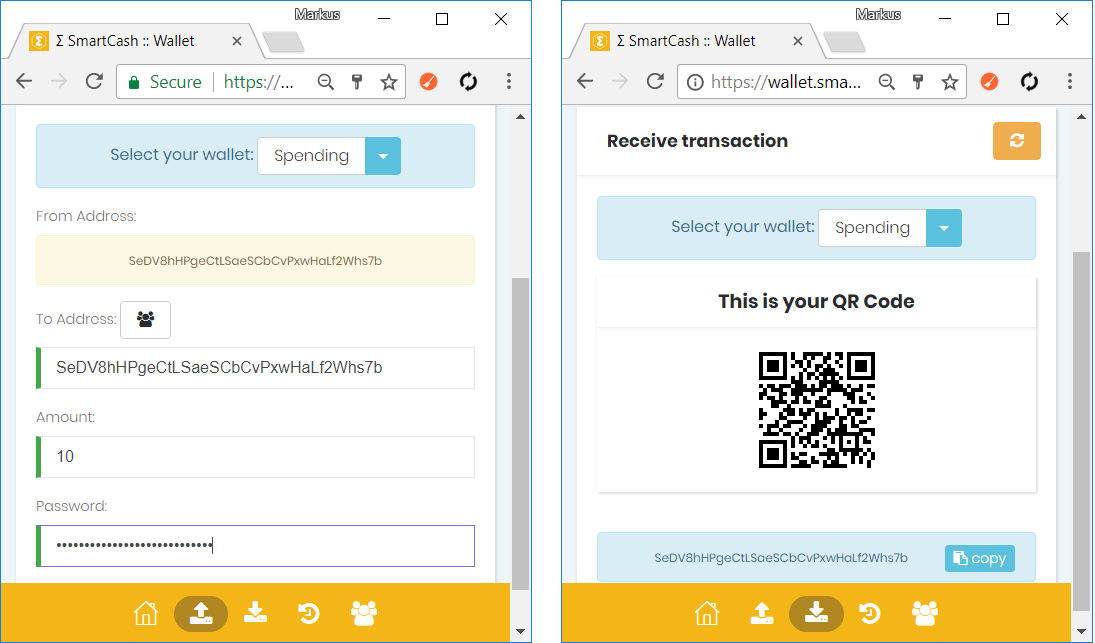Click circular sync extension icon in left browser

tap(469, 82)
